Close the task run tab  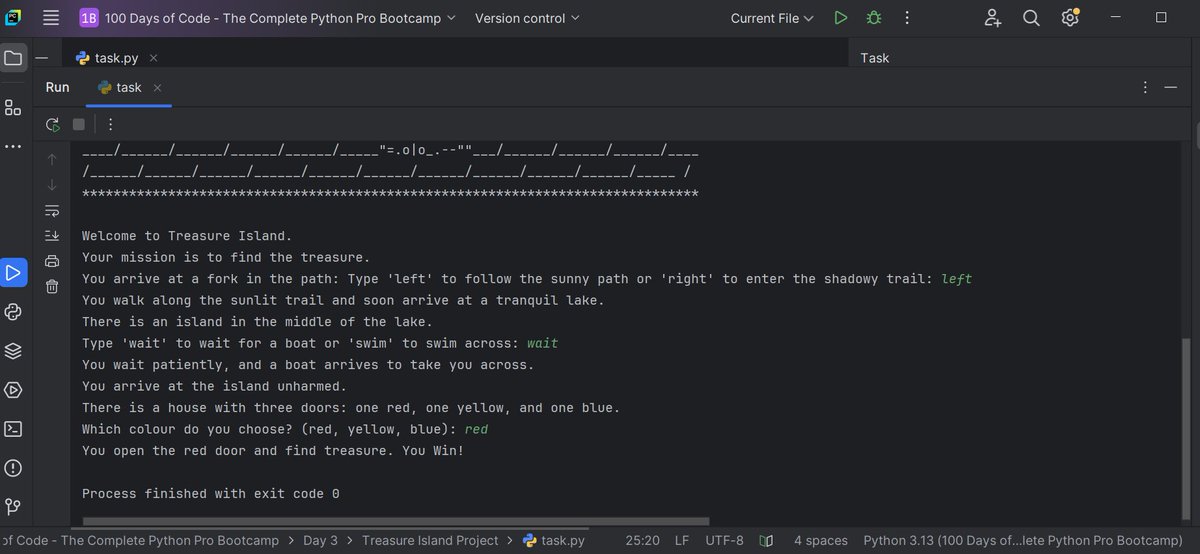pyautogui.click(x=157, y=87)
